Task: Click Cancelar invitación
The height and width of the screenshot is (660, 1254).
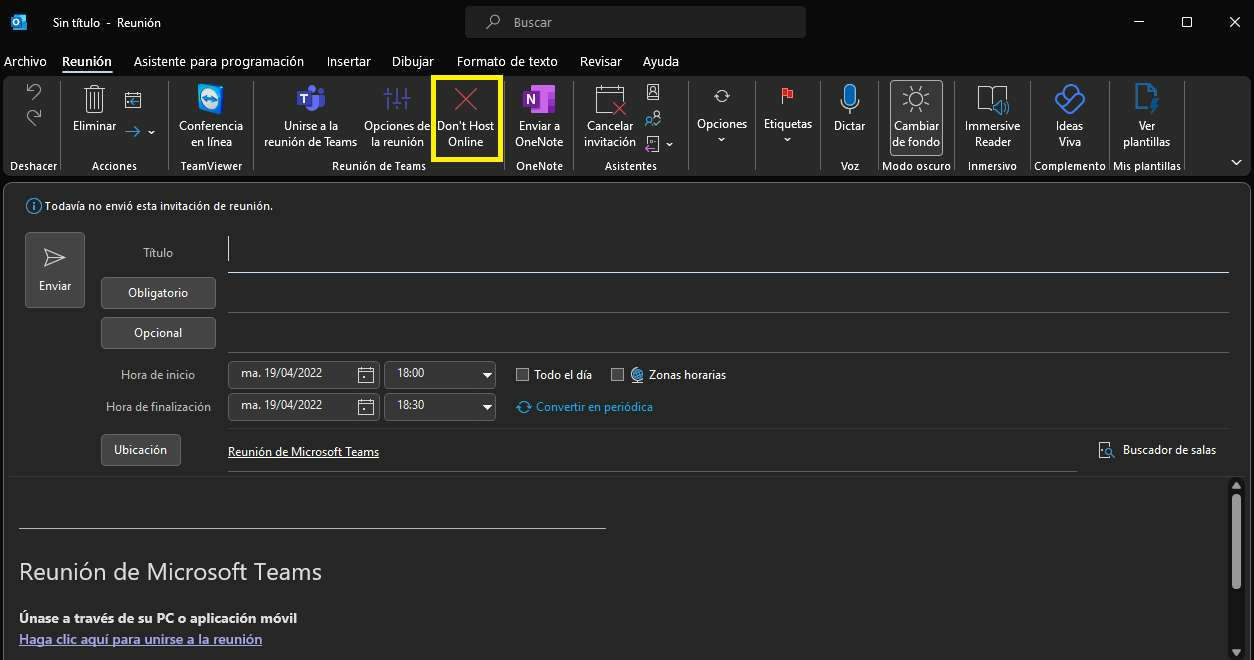Action: (610, 117)
